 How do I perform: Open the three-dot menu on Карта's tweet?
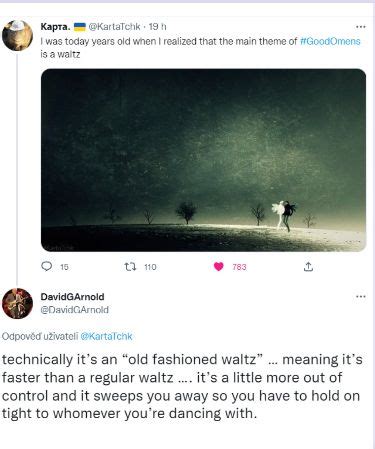tap(361, 27)
